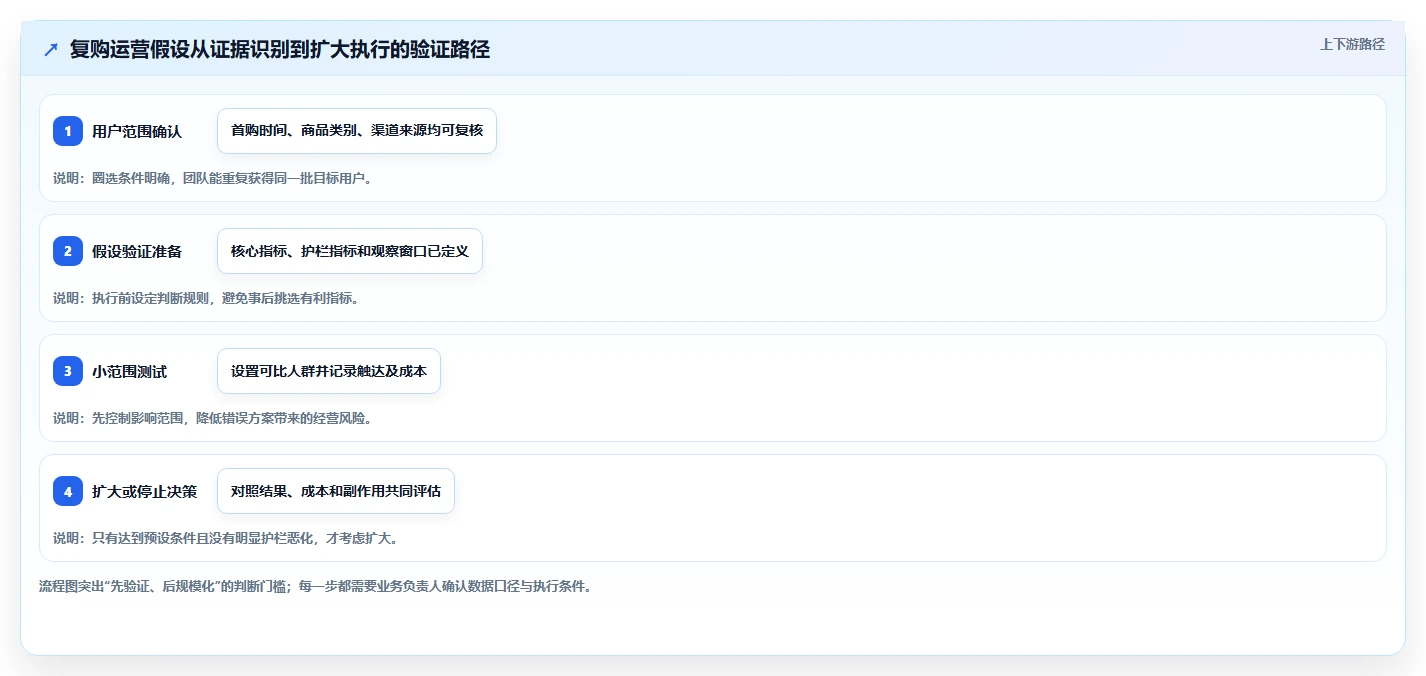Select the 用户范围确认 step title
The height and width of the screenshot is (676, 1426).
coord(137,131)
